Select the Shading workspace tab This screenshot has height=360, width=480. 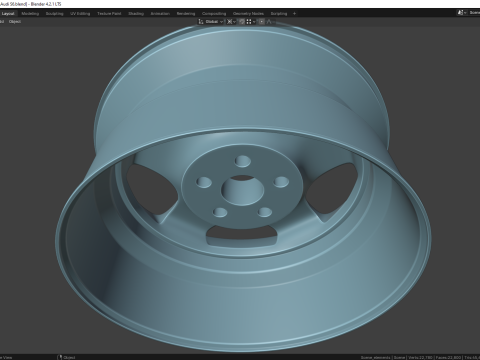click(x=136, y=14)
